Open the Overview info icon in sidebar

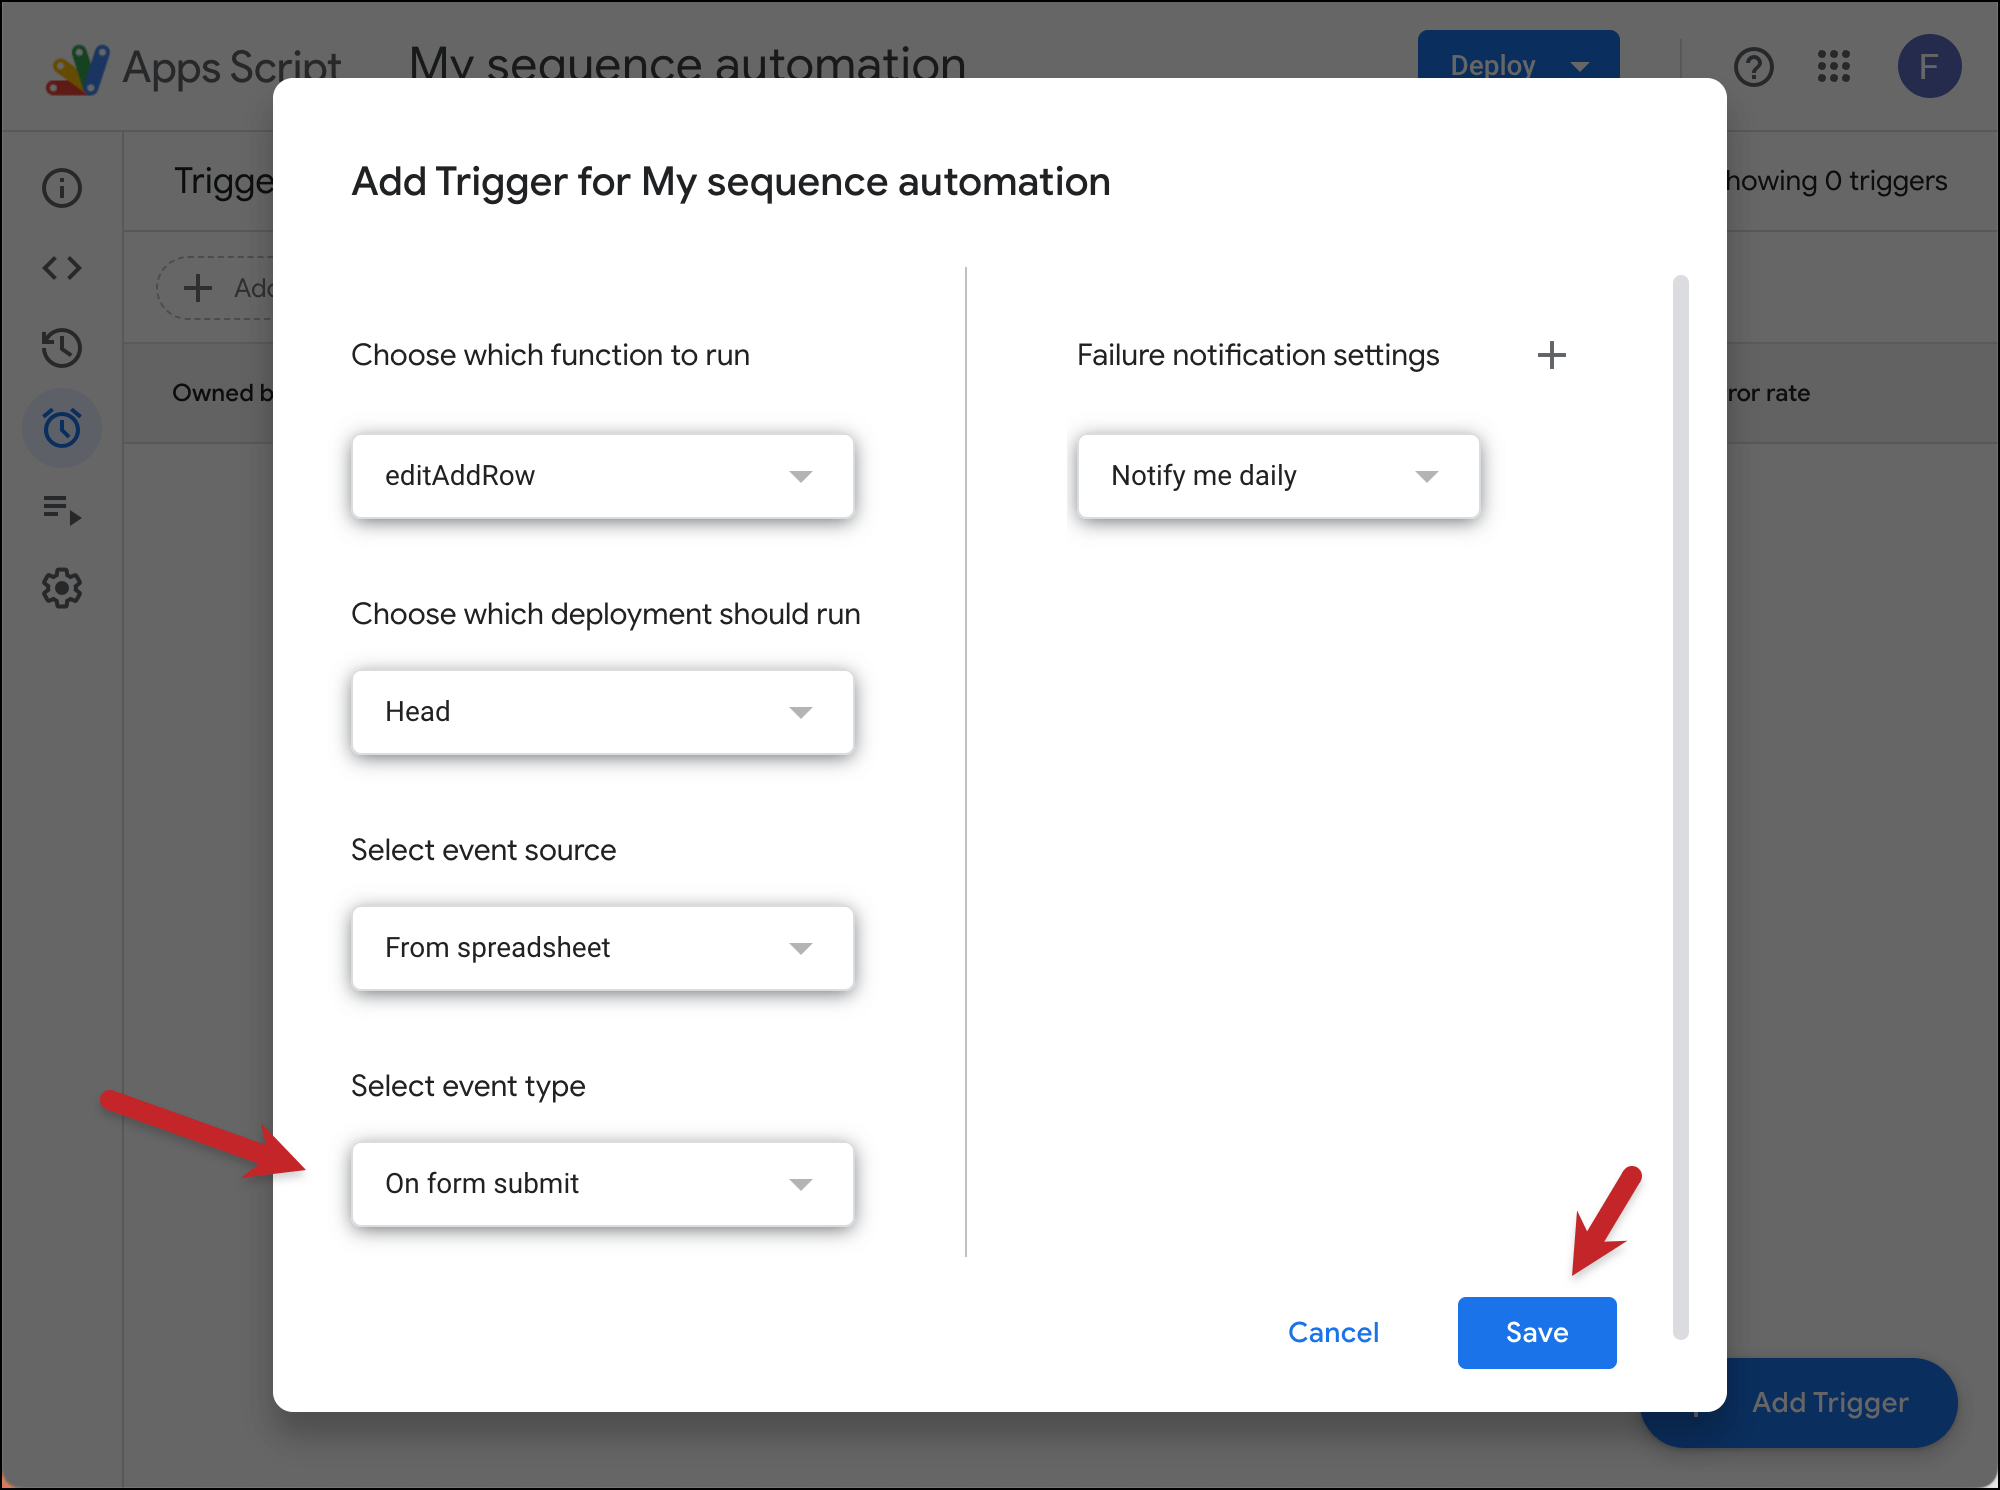62,188
